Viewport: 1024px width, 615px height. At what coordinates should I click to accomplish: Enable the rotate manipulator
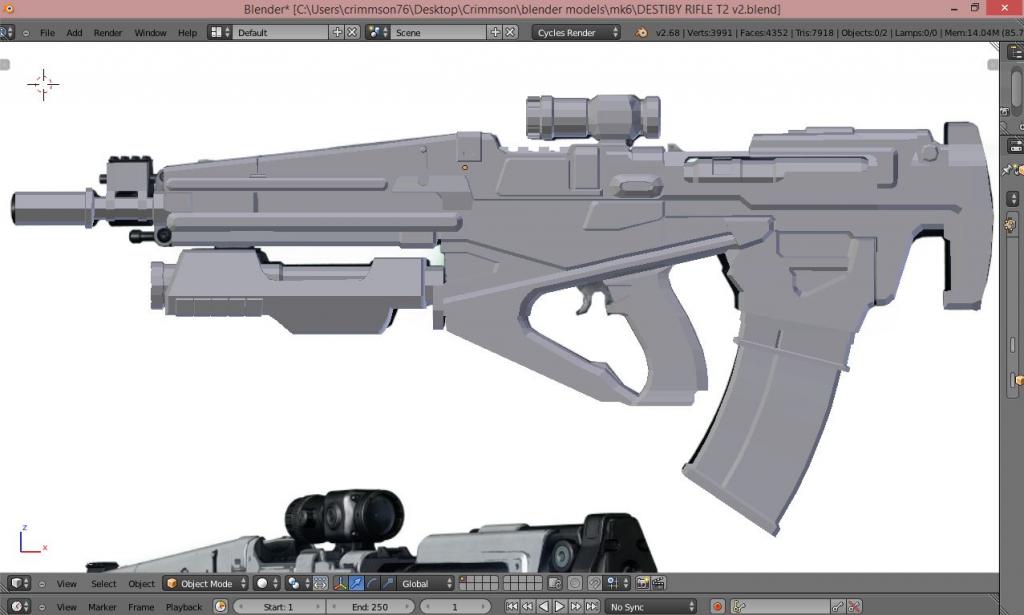tap(372, 583)
